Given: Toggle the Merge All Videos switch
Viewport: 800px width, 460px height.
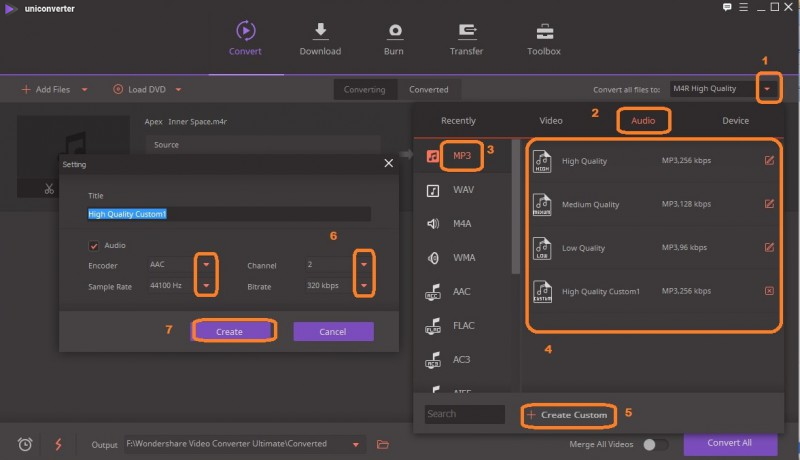Looking at the screenshot, I should click(655, 445).
